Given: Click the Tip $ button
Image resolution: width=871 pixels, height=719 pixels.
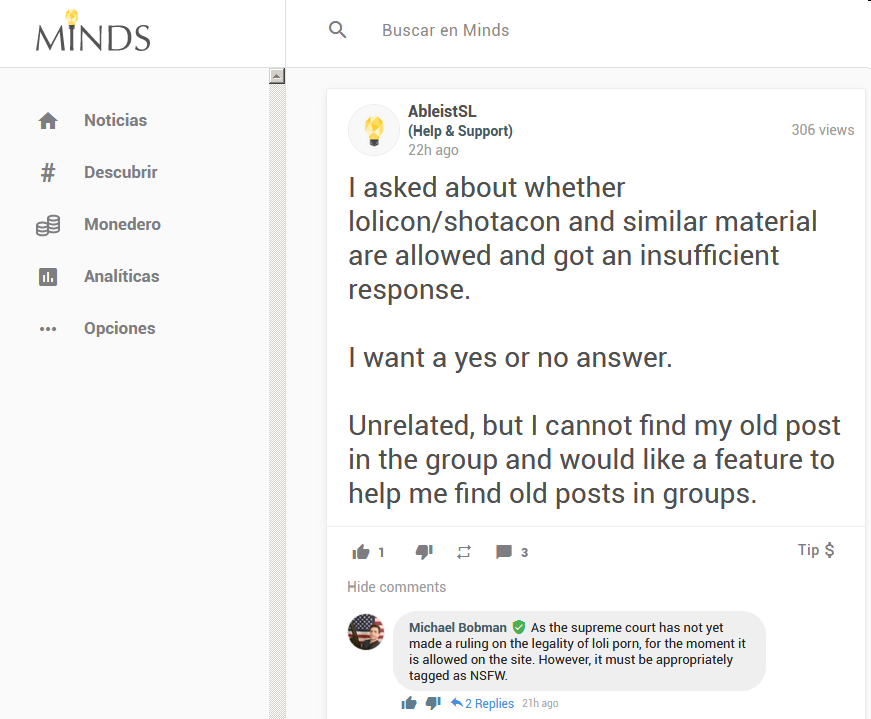Looking at the screenshot, I should tap(816, 550).
